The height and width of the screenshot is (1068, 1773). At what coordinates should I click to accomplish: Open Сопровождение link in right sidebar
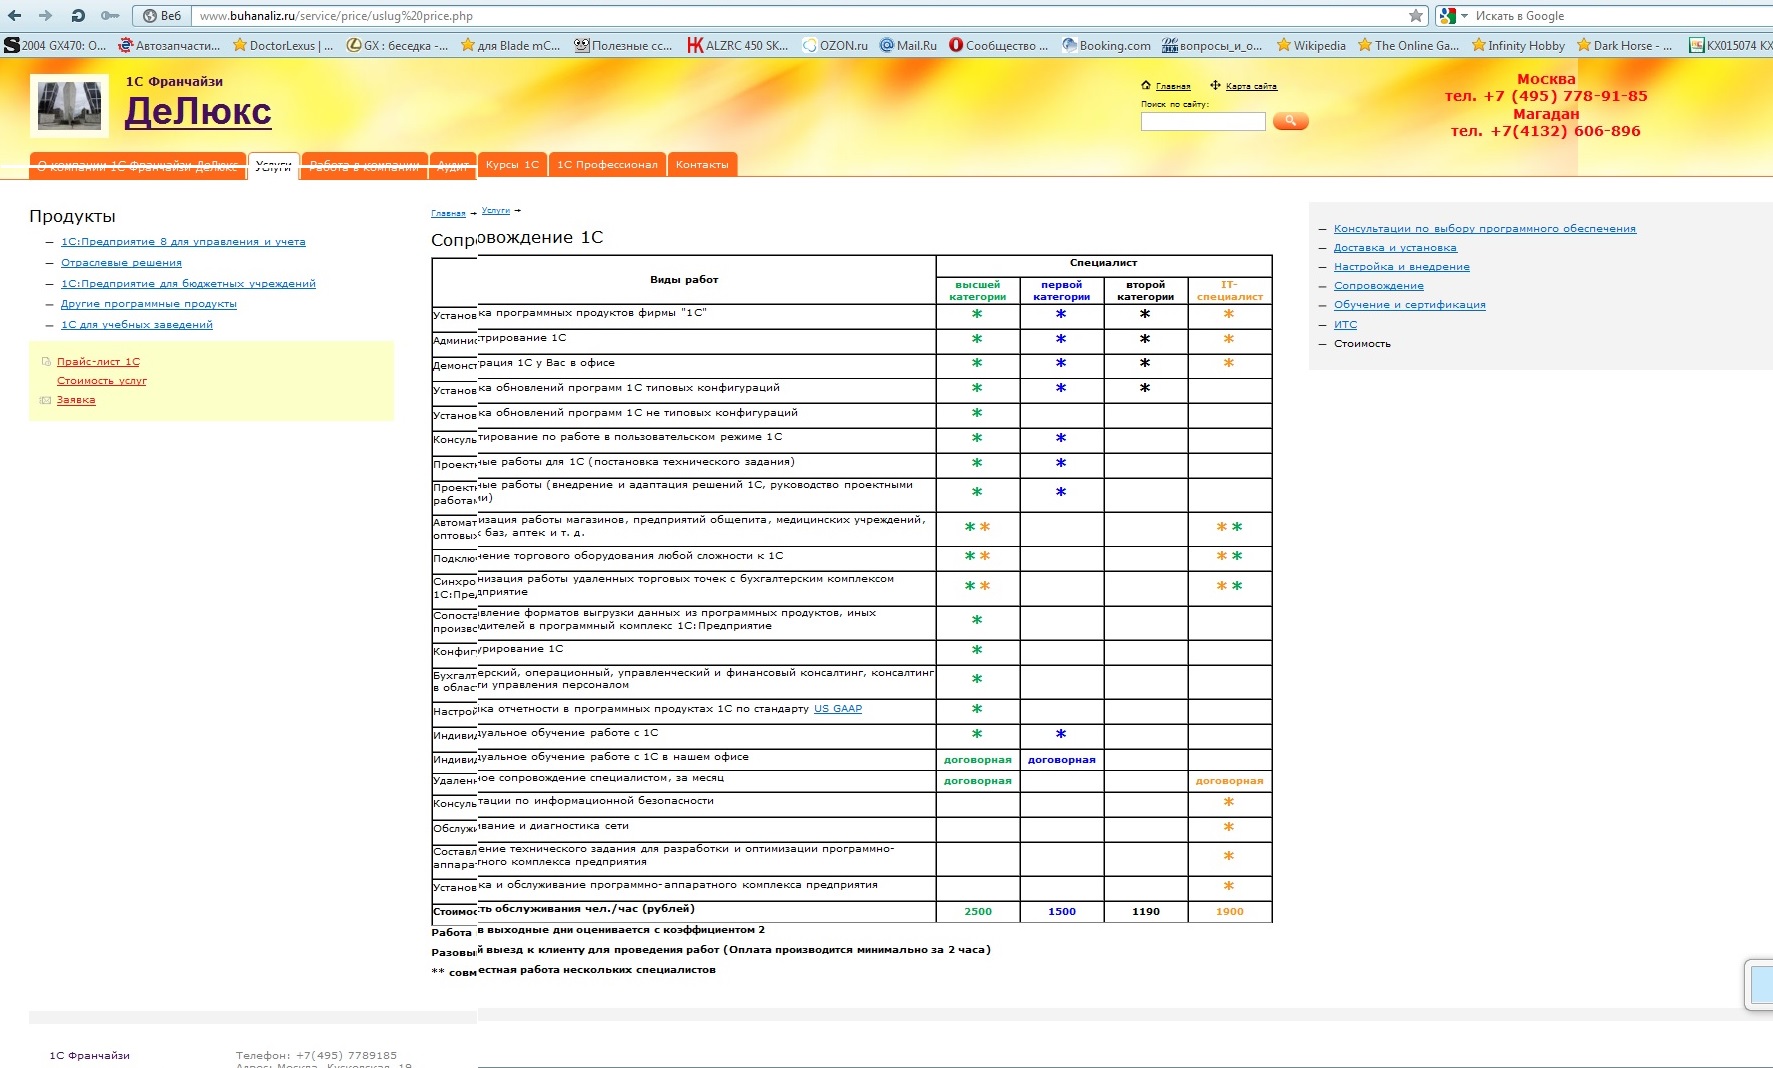pos(1378,286)
